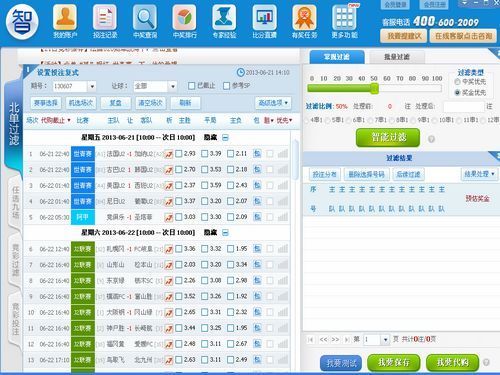Select 竞彩过滤 side tab
Viewport: 500px width, 375px height.
[x=15, y=260]
